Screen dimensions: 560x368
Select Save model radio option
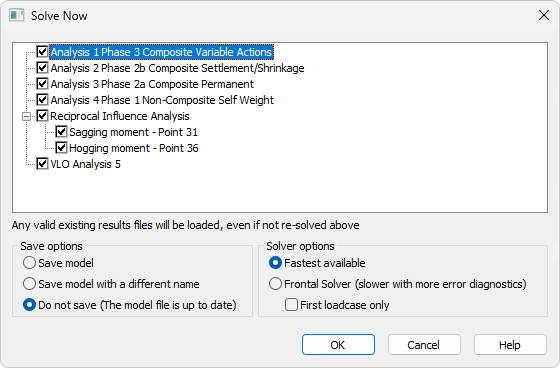pos(29,263)
